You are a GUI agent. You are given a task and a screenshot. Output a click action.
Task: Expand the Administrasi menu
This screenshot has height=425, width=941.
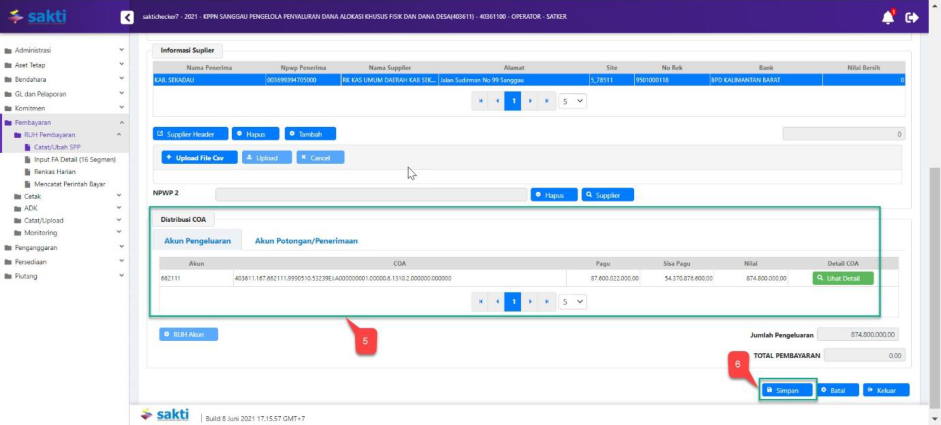[x=64, y=49]
